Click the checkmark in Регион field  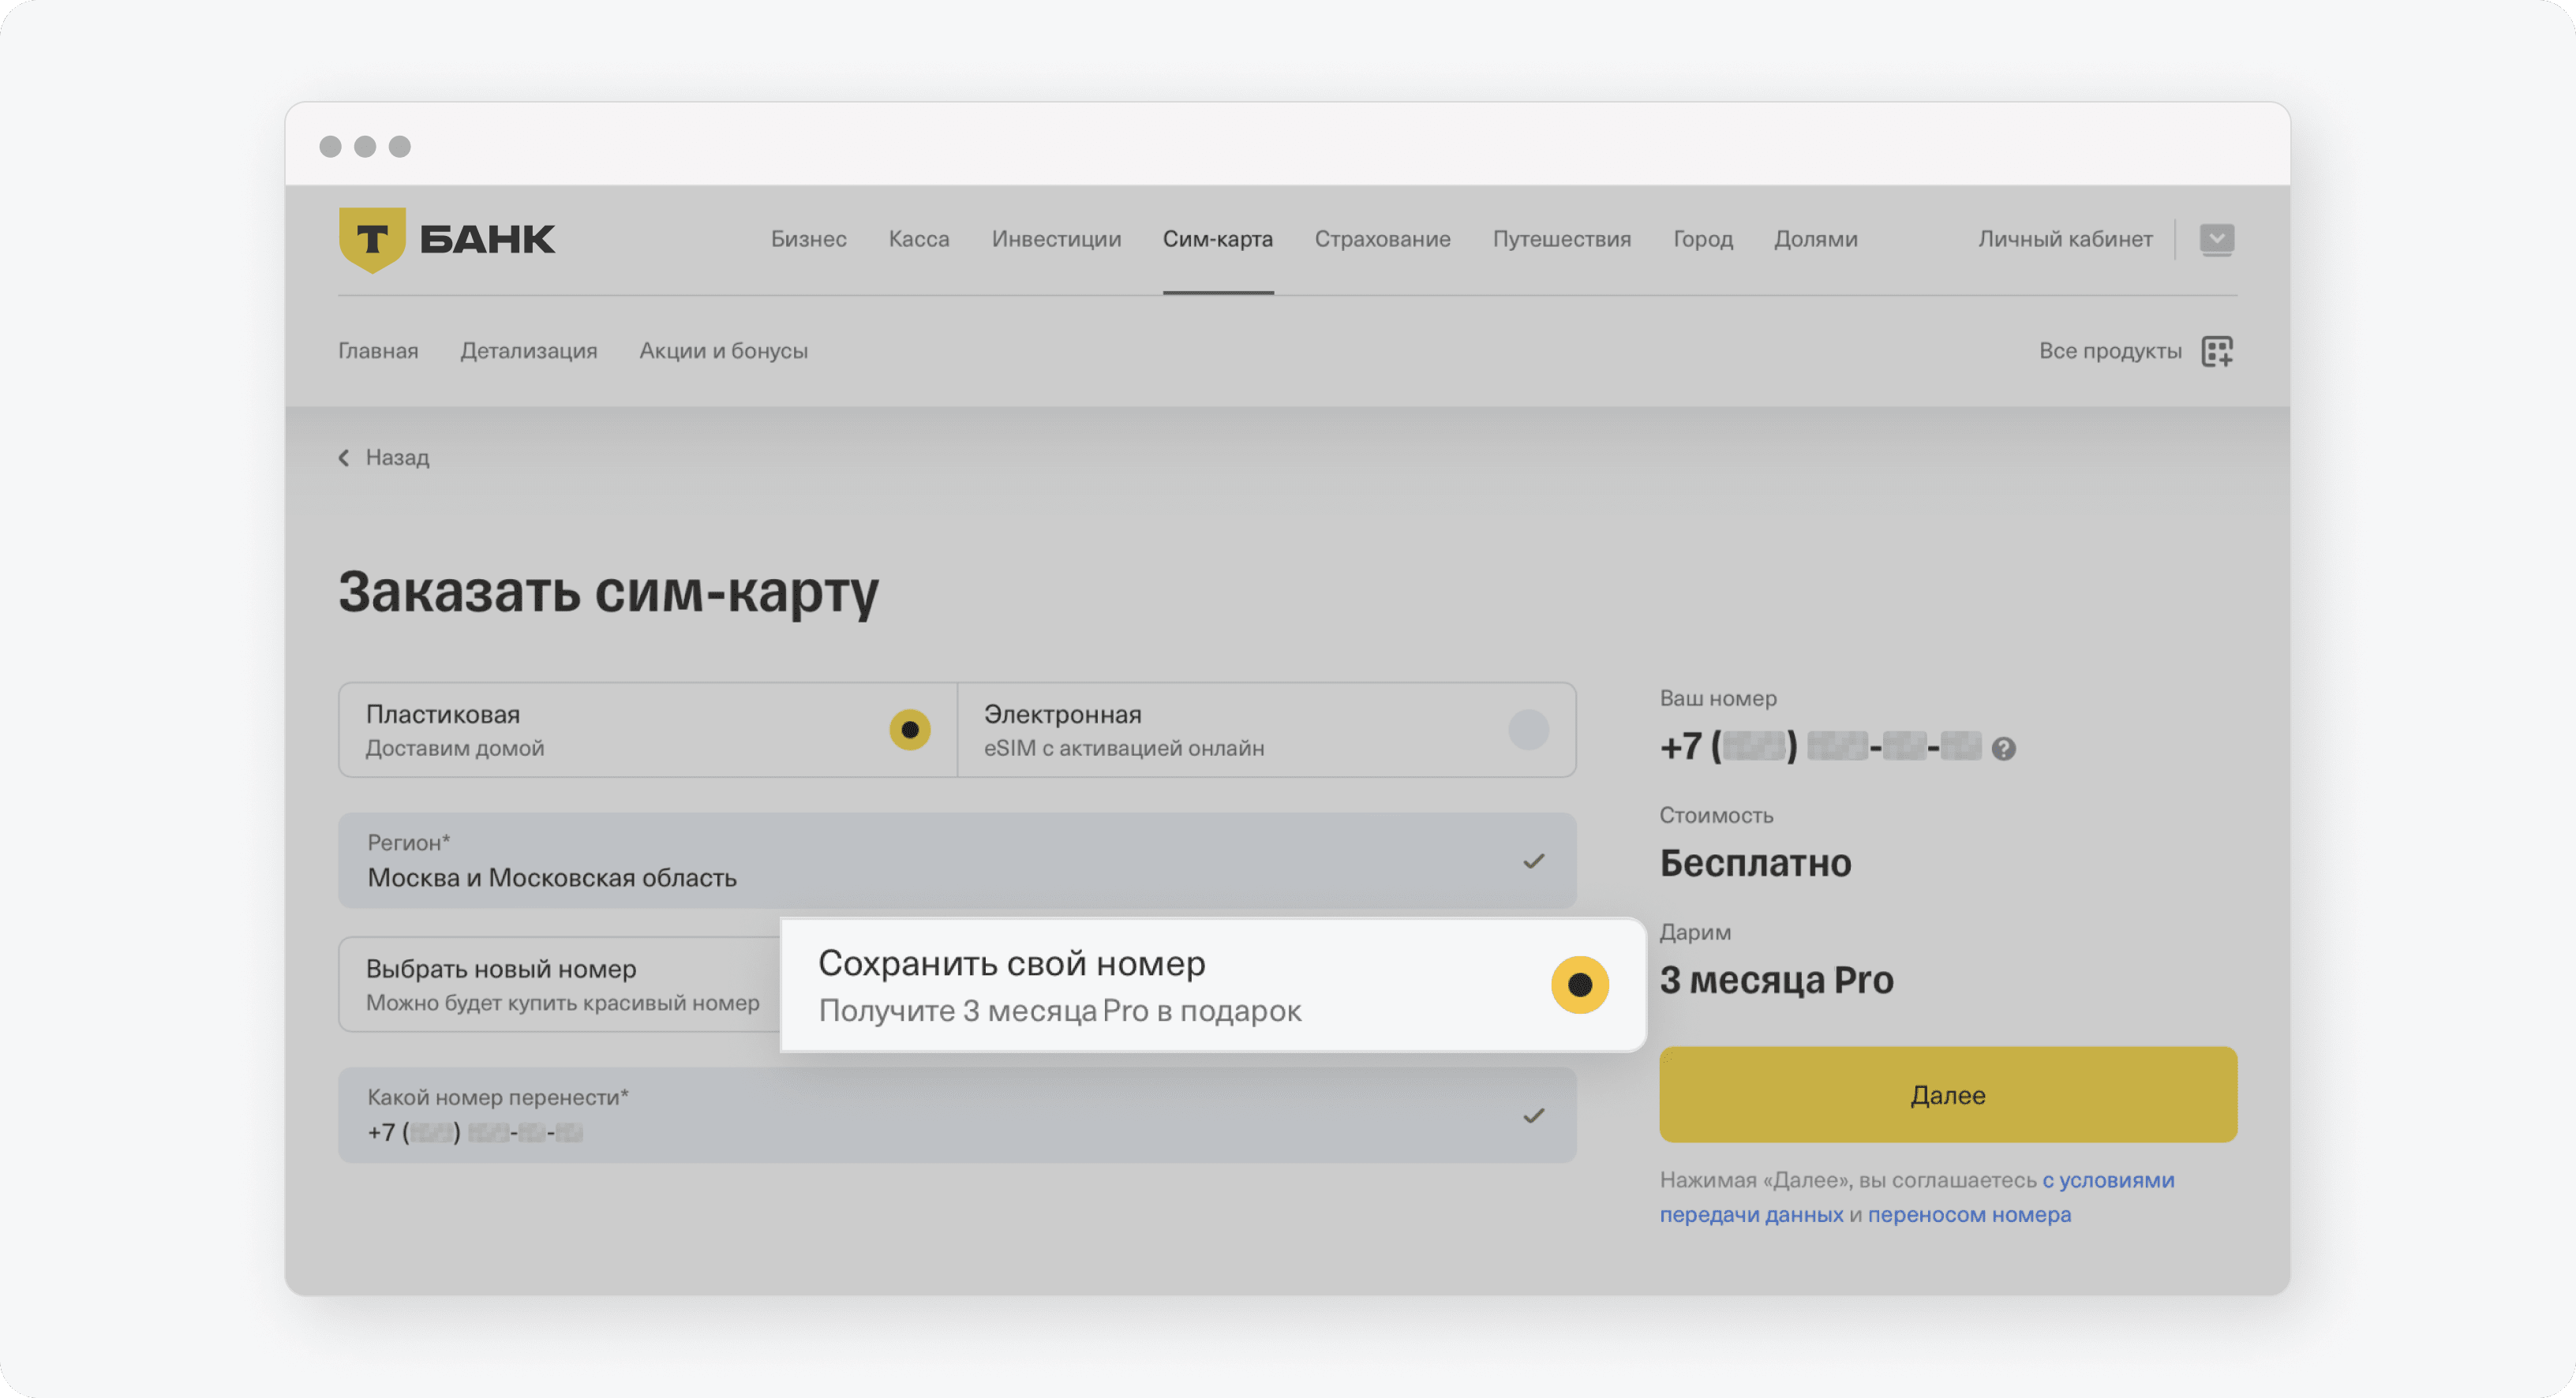pos(1533,861)
